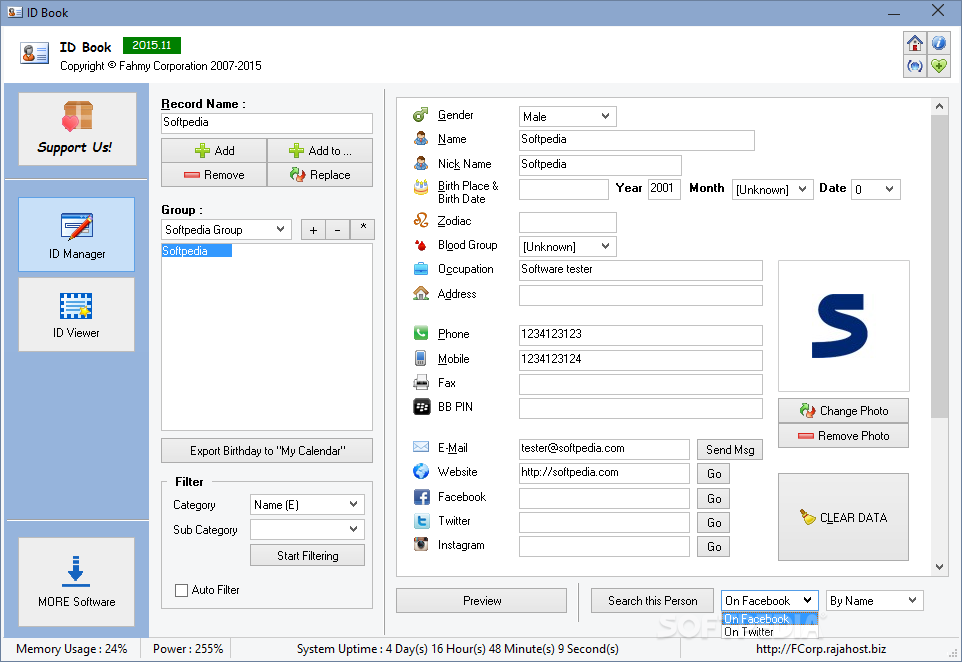Open the By Name search dropdown
The height and width of the screenshot is (662, 962).
(875, 601)
